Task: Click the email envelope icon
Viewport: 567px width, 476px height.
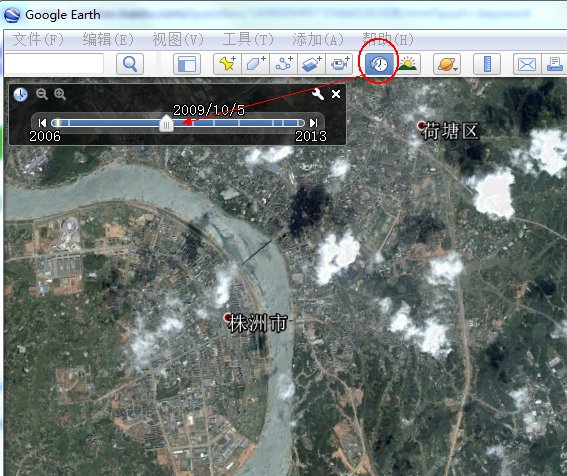Action: coord(527,64)
